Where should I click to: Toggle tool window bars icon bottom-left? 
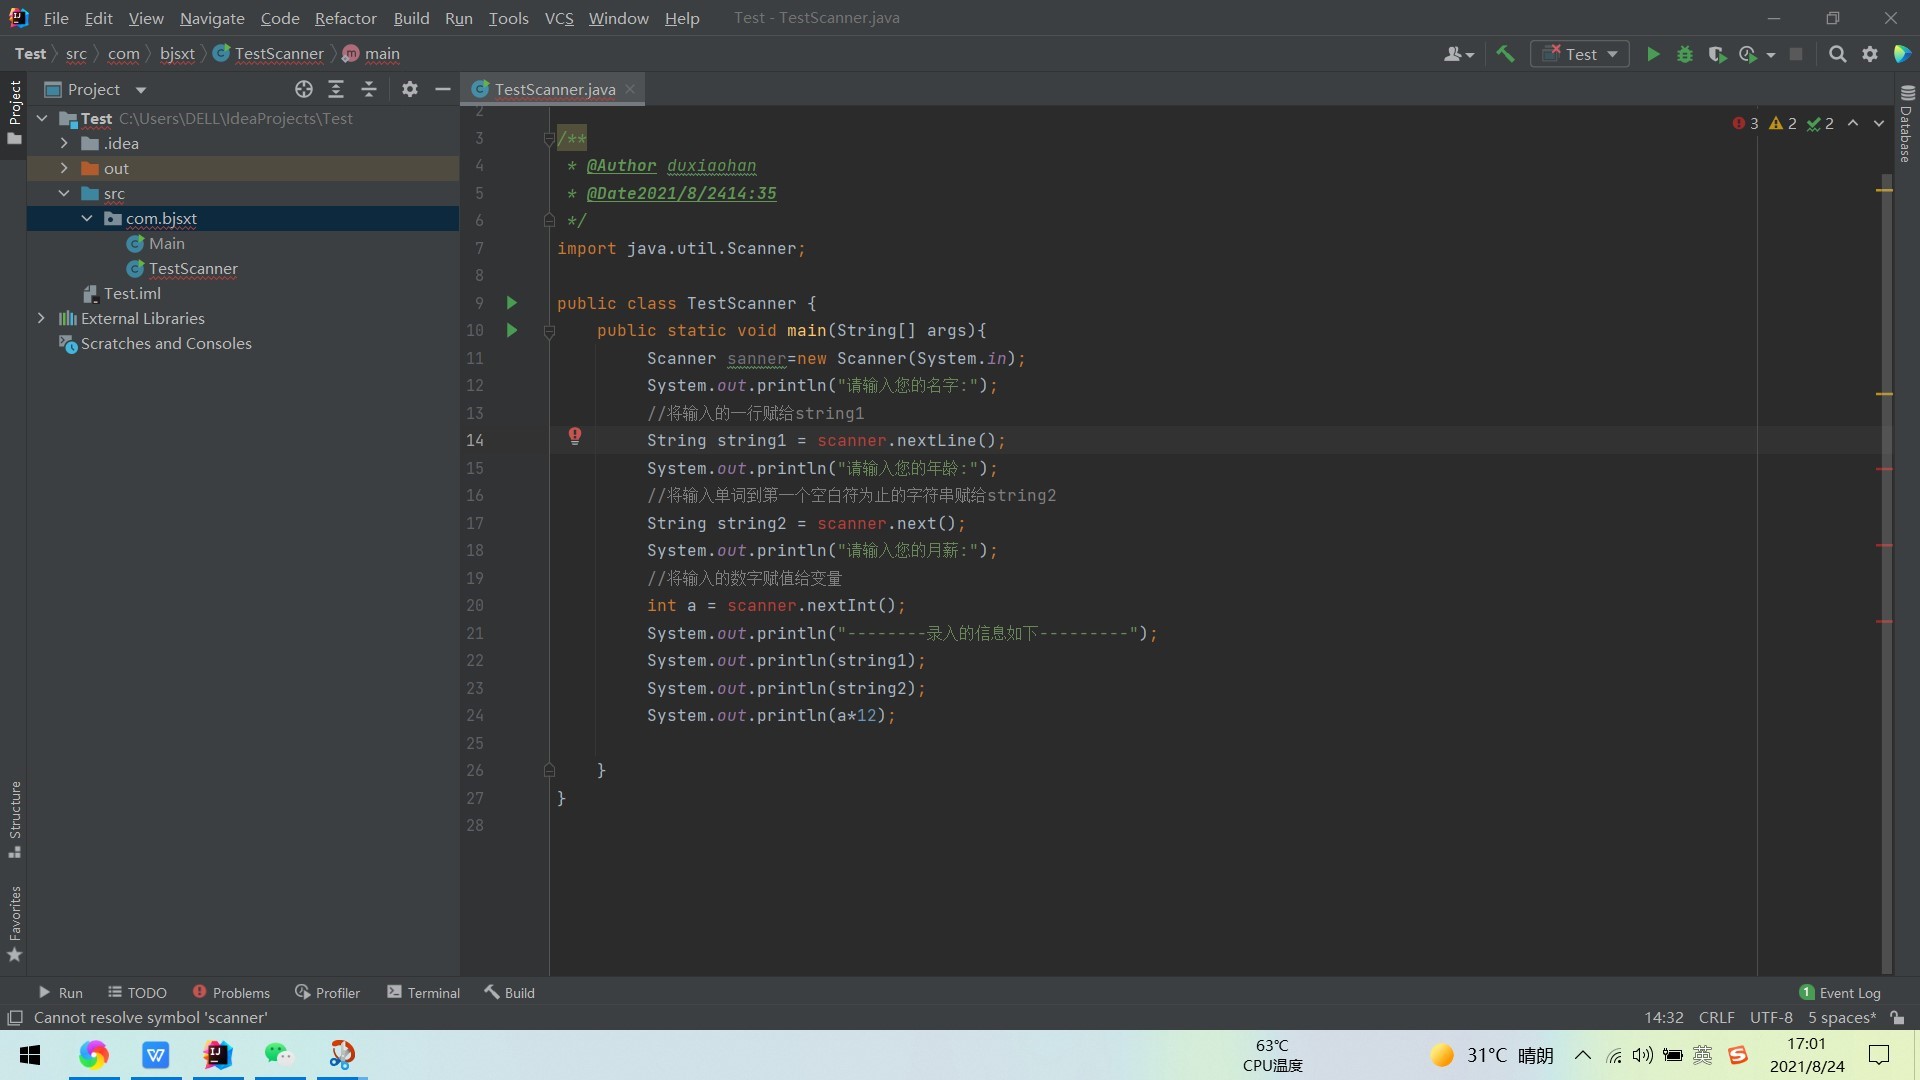coord(15,1018)
